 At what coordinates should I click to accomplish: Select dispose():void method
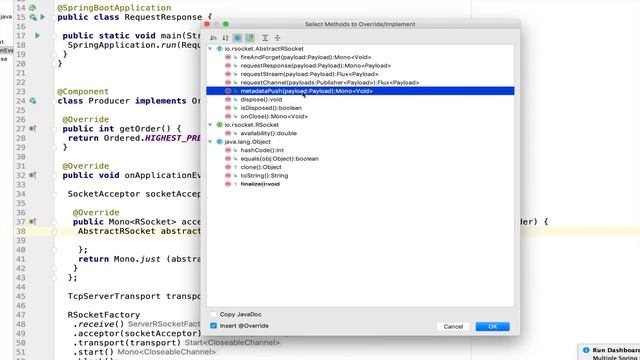(261, 100)
